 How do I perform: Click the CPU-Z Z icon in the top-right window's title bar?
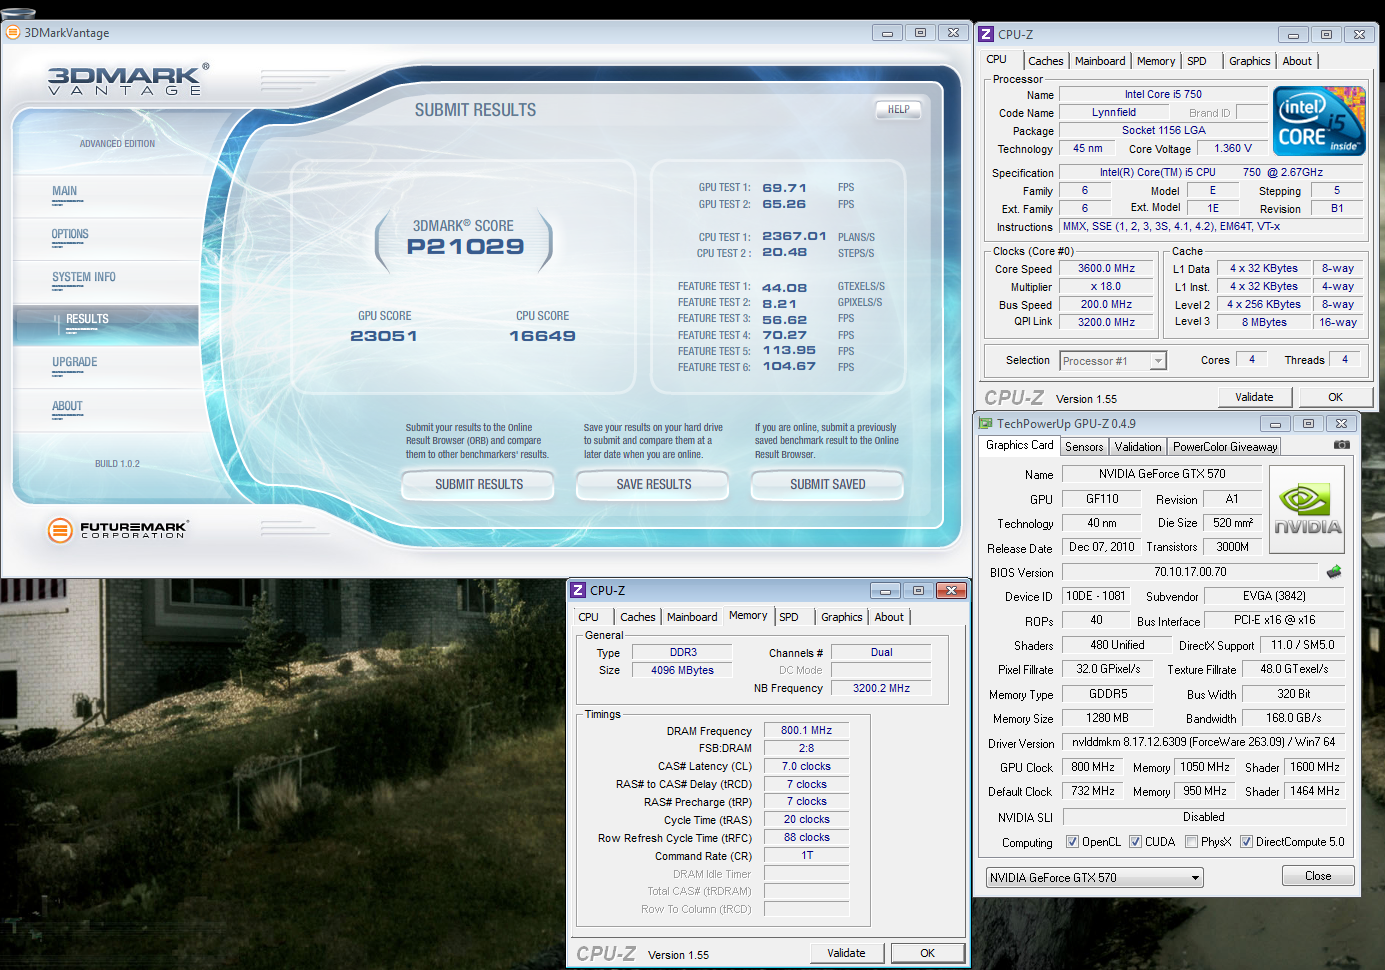point(986,34)
